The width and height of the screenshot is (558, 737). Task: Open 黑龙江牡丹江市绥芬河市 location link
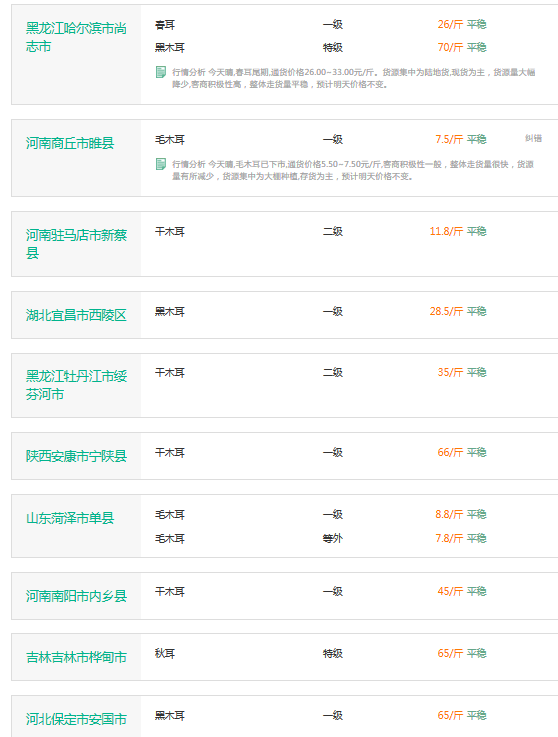pyautogui.click(x=76, y=385)
